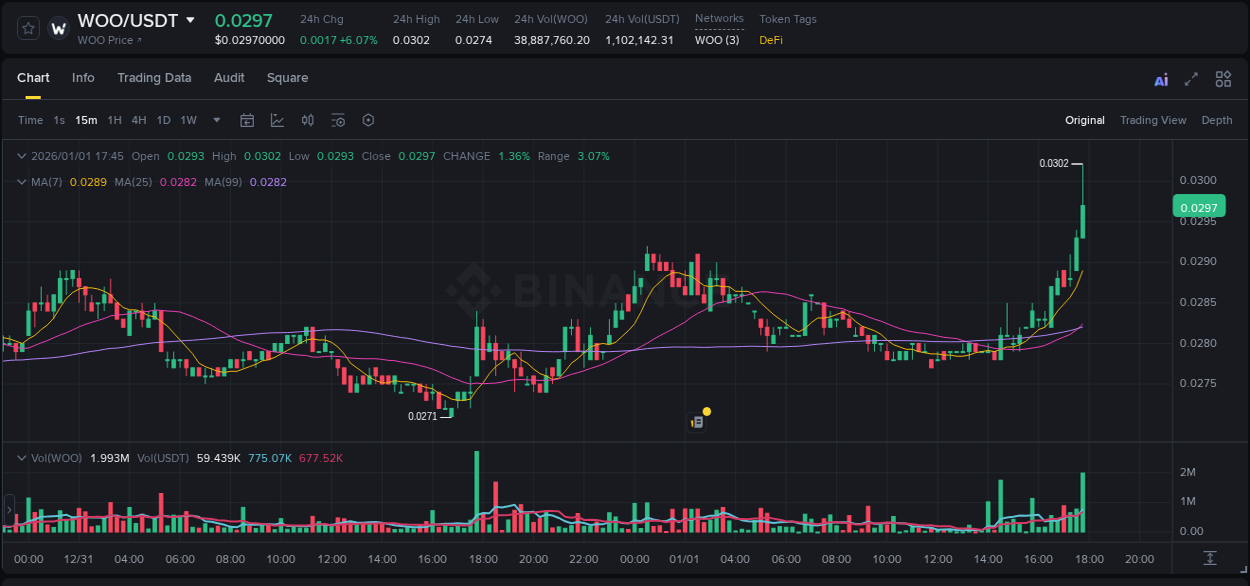Viewport: 1250px width, 586px height.
Task: Toggle the MA(7) moving average indicator
Action: [45, 182]
